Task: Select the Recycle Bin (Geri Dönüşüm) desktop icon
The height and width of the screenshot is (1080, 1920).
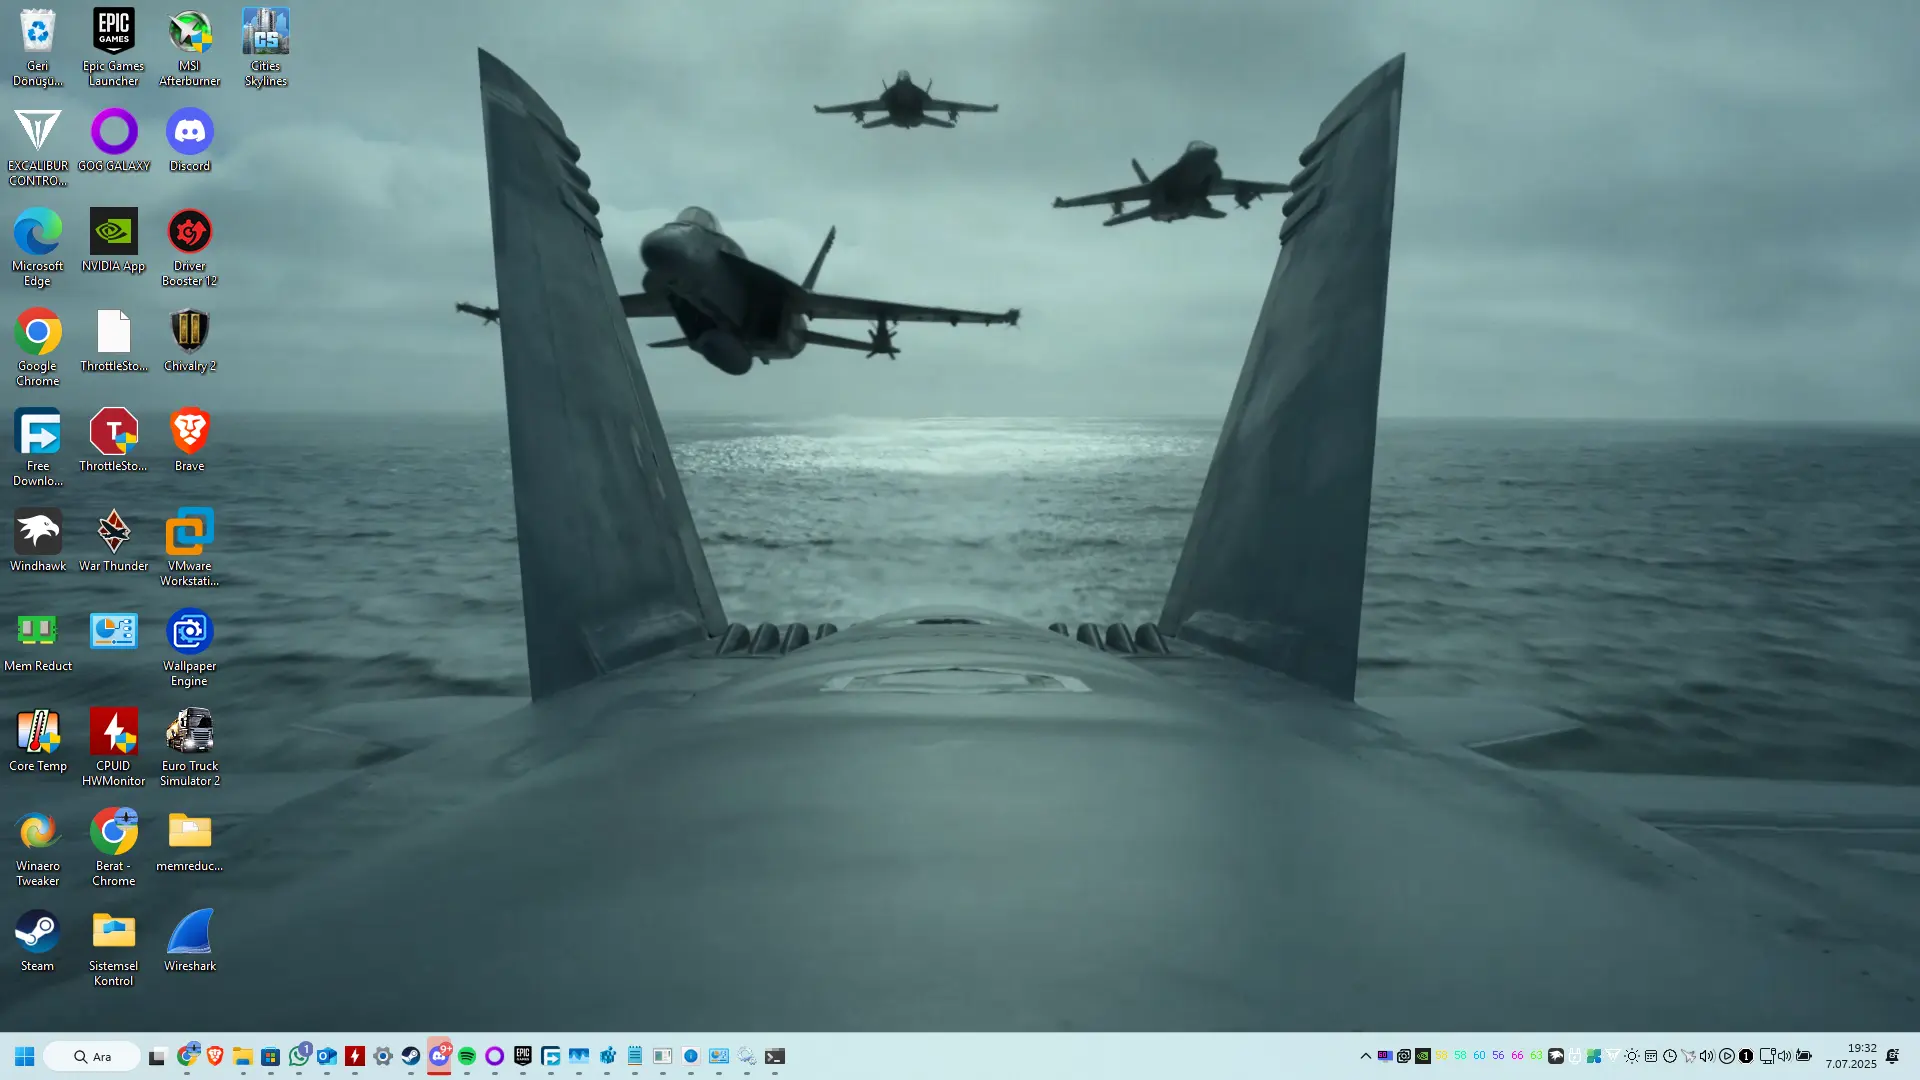Action: click(x=38, y=47)
